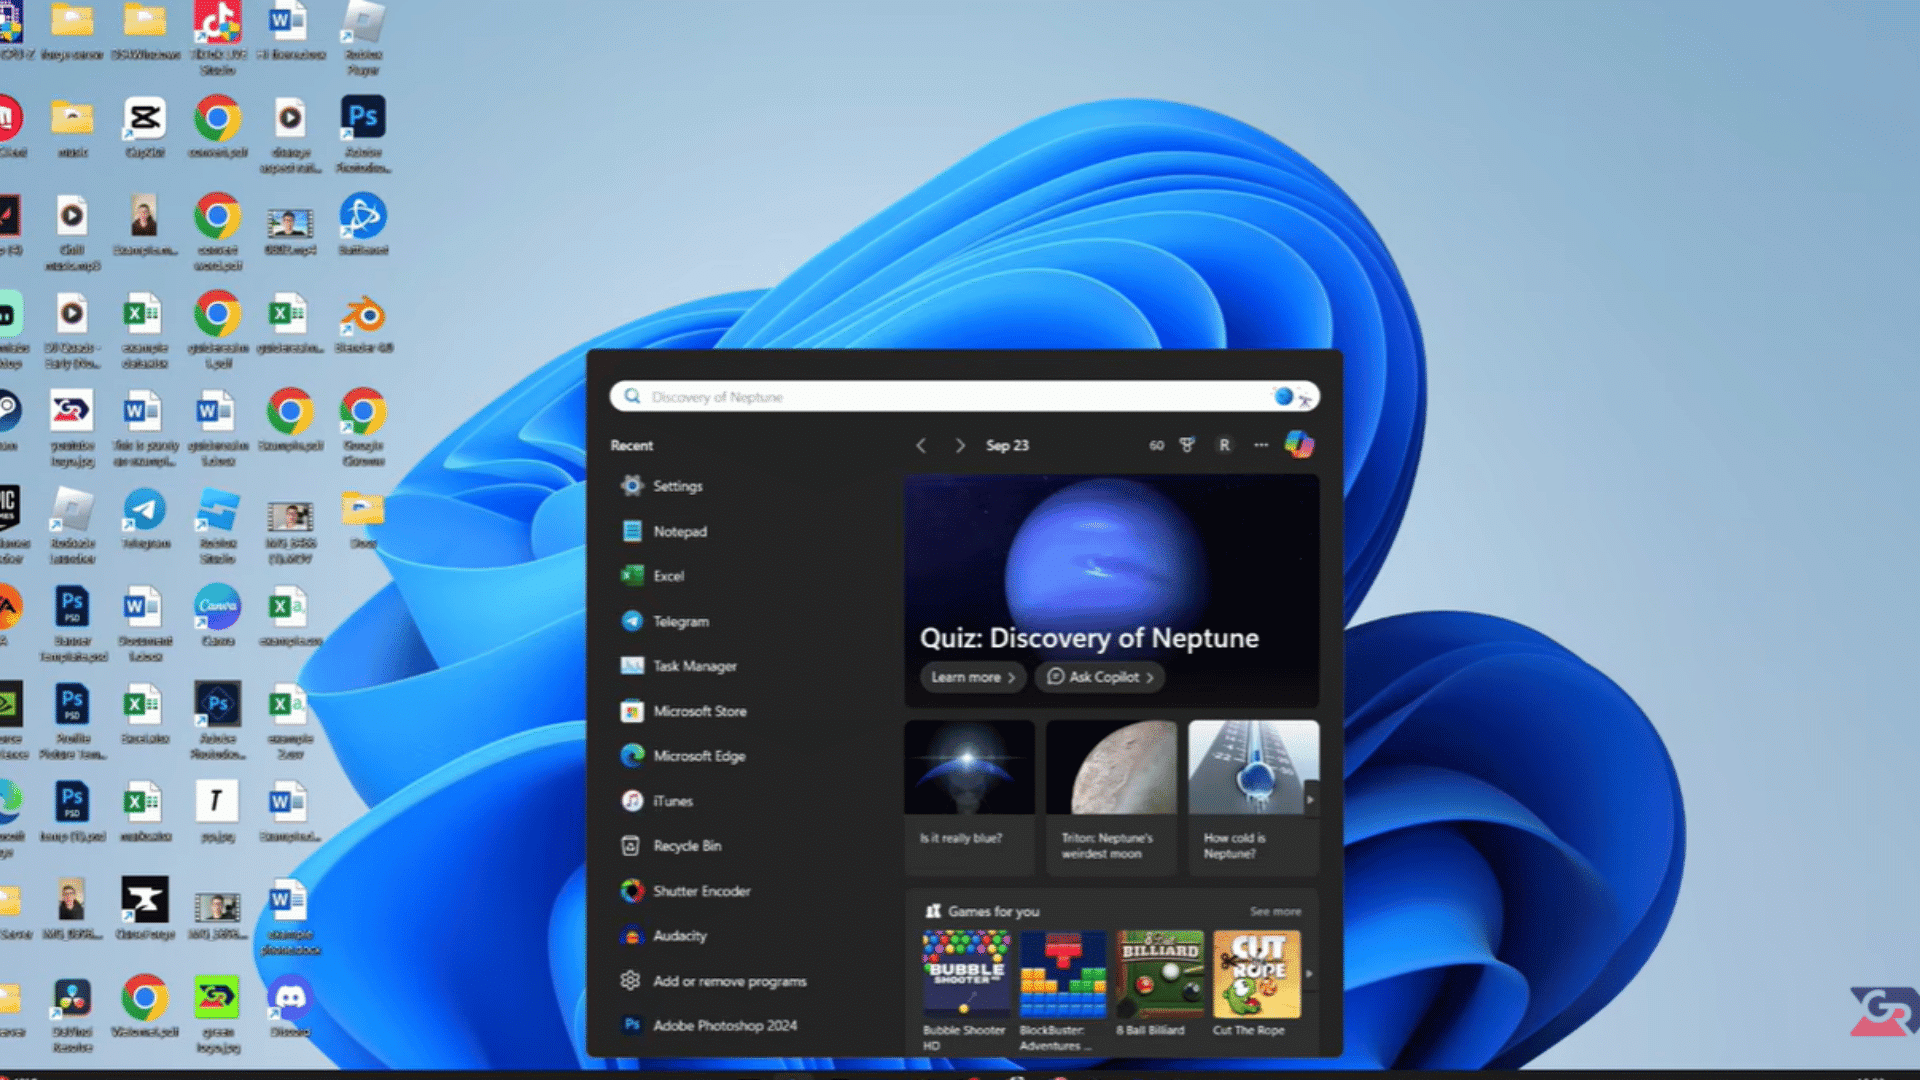
Task: Open the Copilot icon in search panel
Action: pos(1299,444)
